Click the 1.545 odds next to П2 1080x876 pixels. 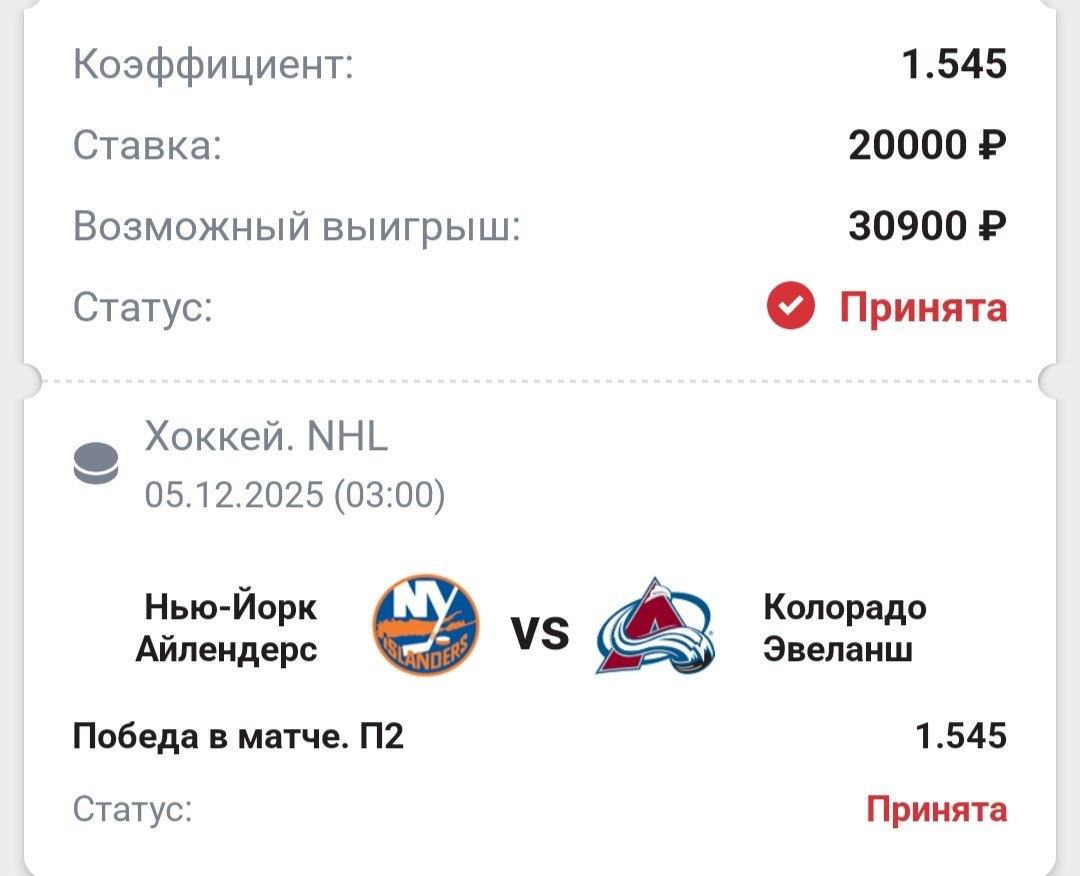pos(961,737)
